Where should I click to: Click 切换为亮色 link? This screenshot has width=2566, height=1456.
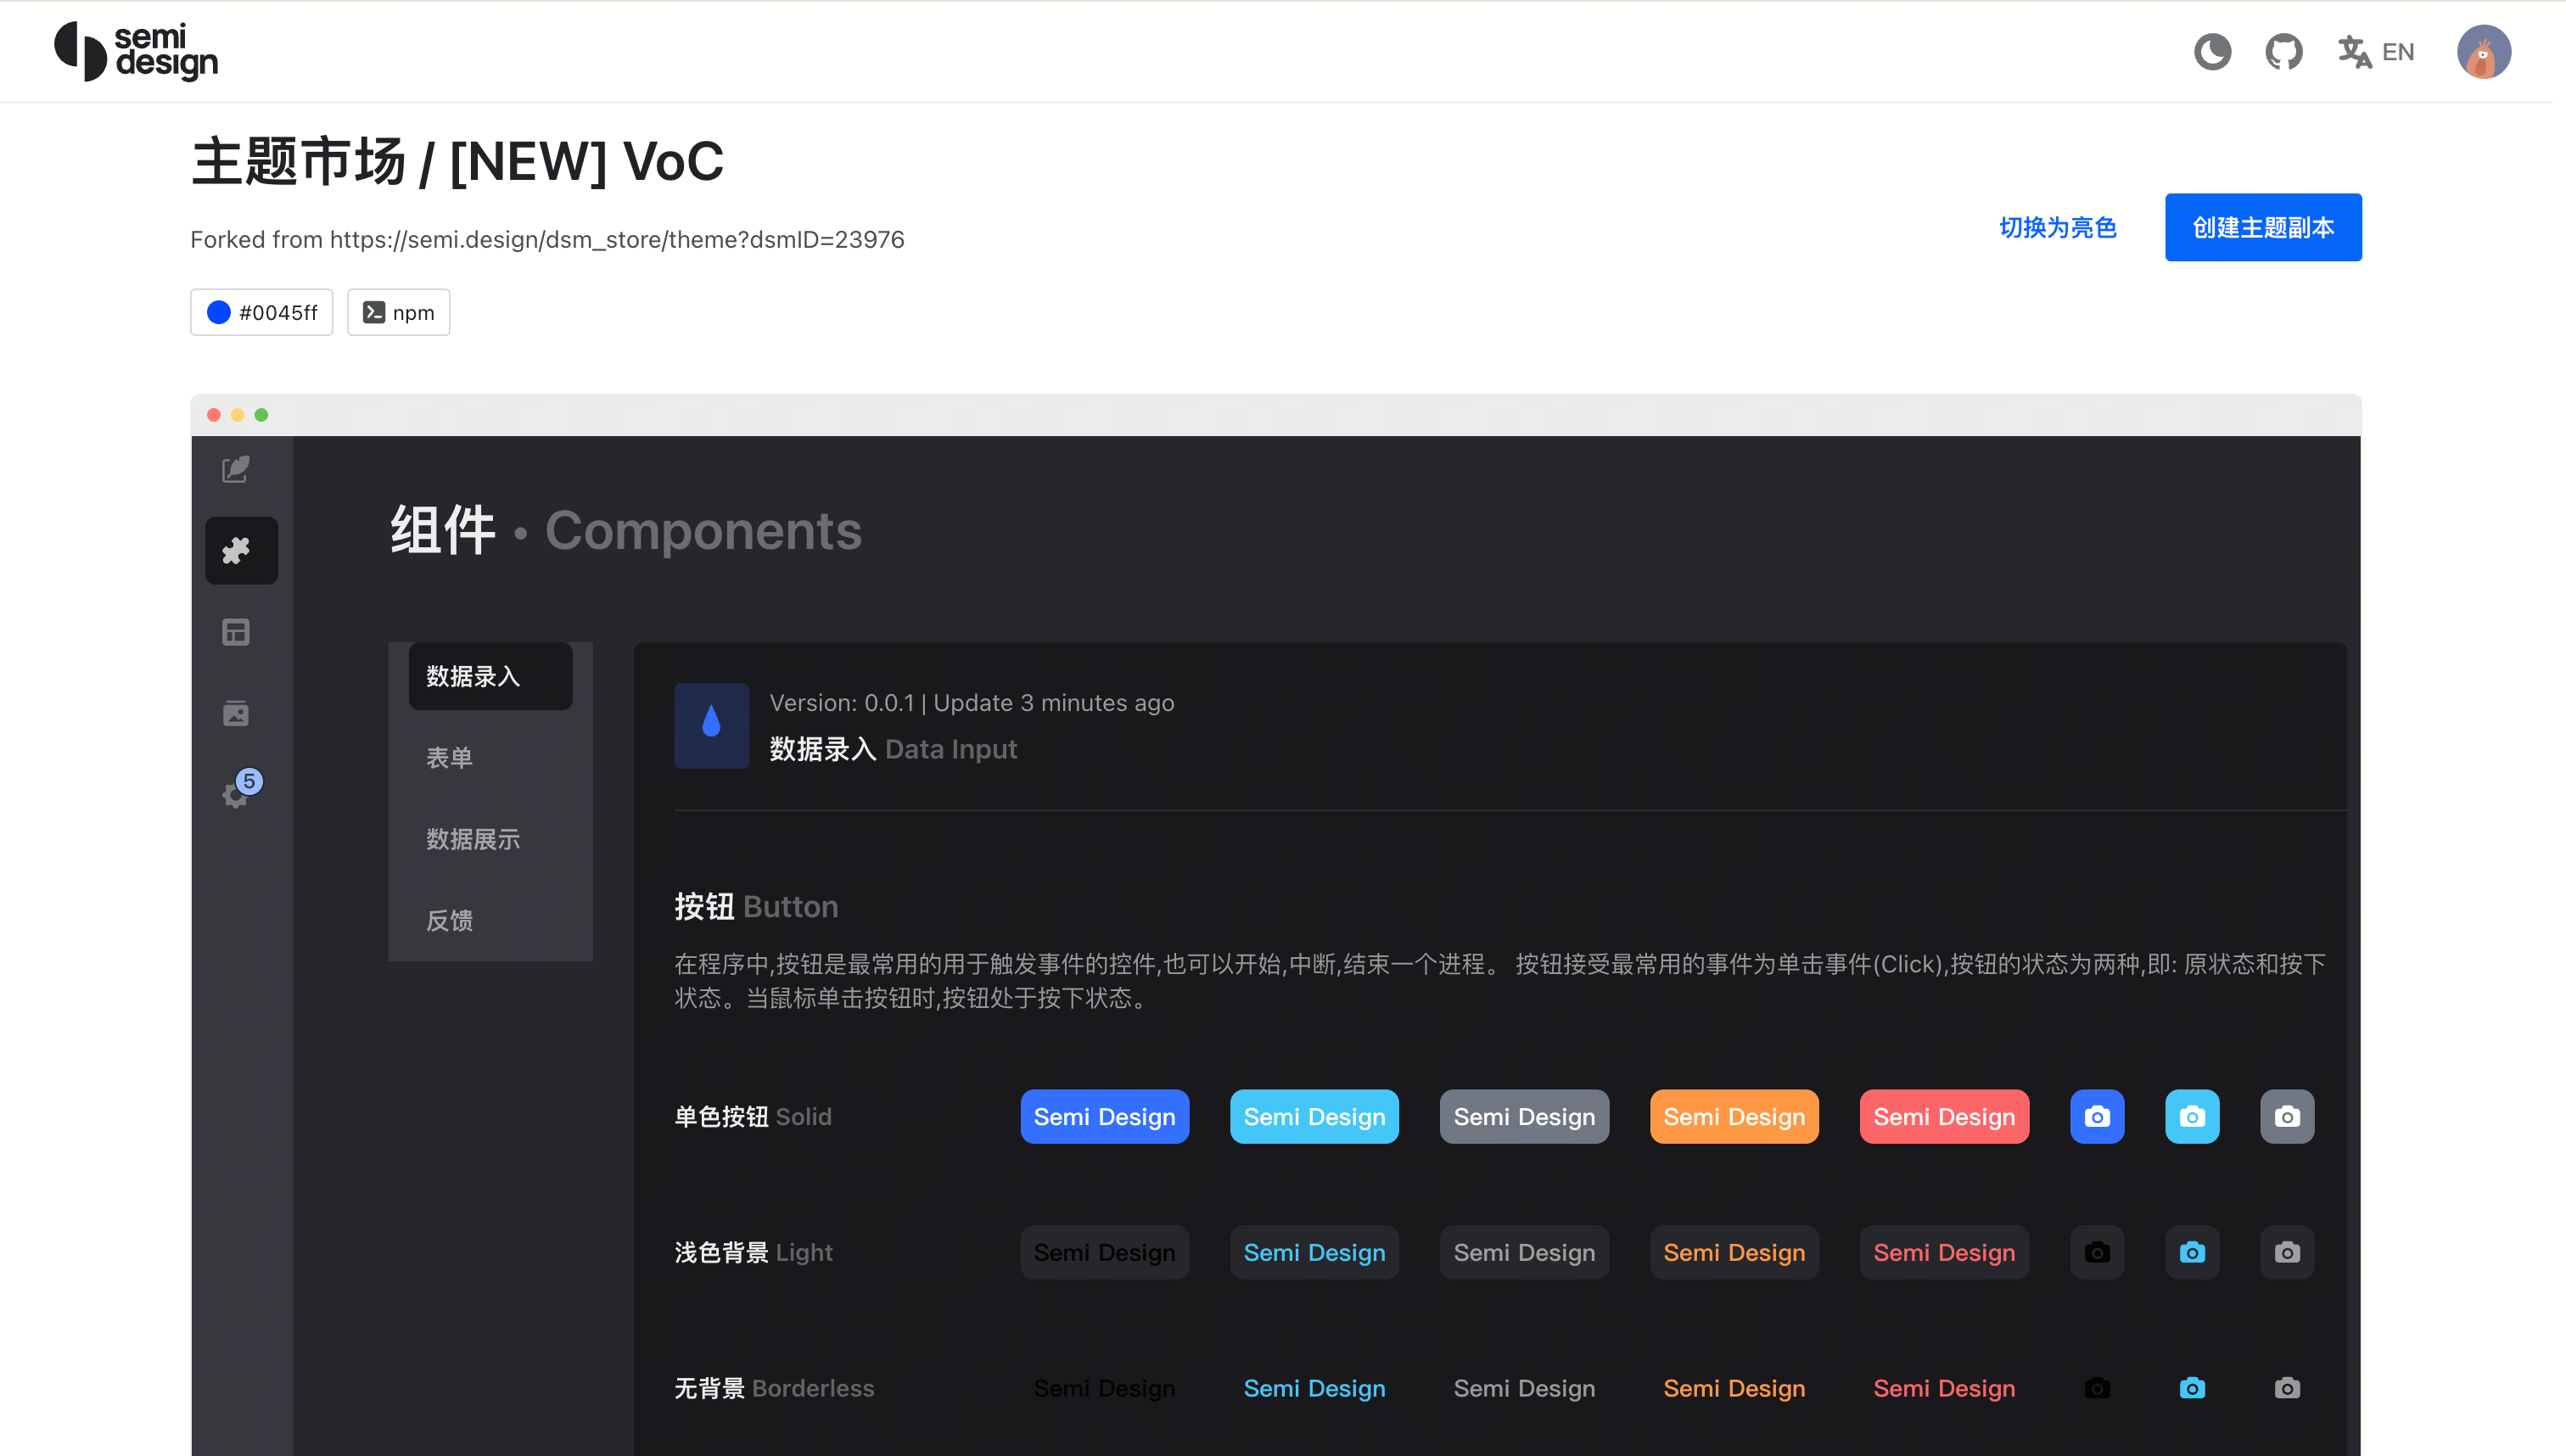(2058, 227)
